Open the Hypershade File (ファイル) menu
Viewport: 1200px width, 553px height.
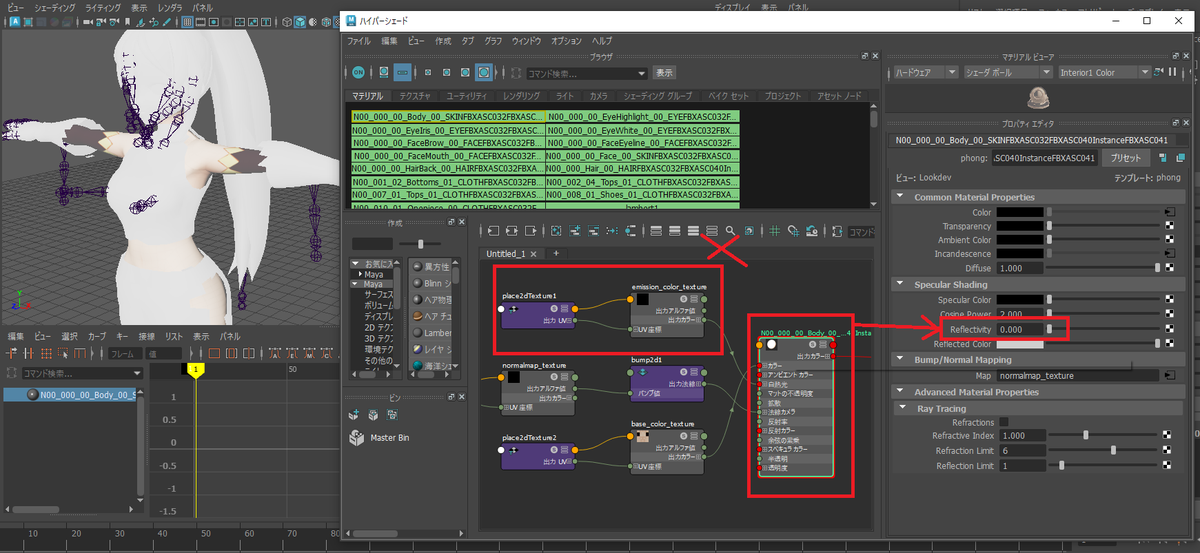[360, 41]
